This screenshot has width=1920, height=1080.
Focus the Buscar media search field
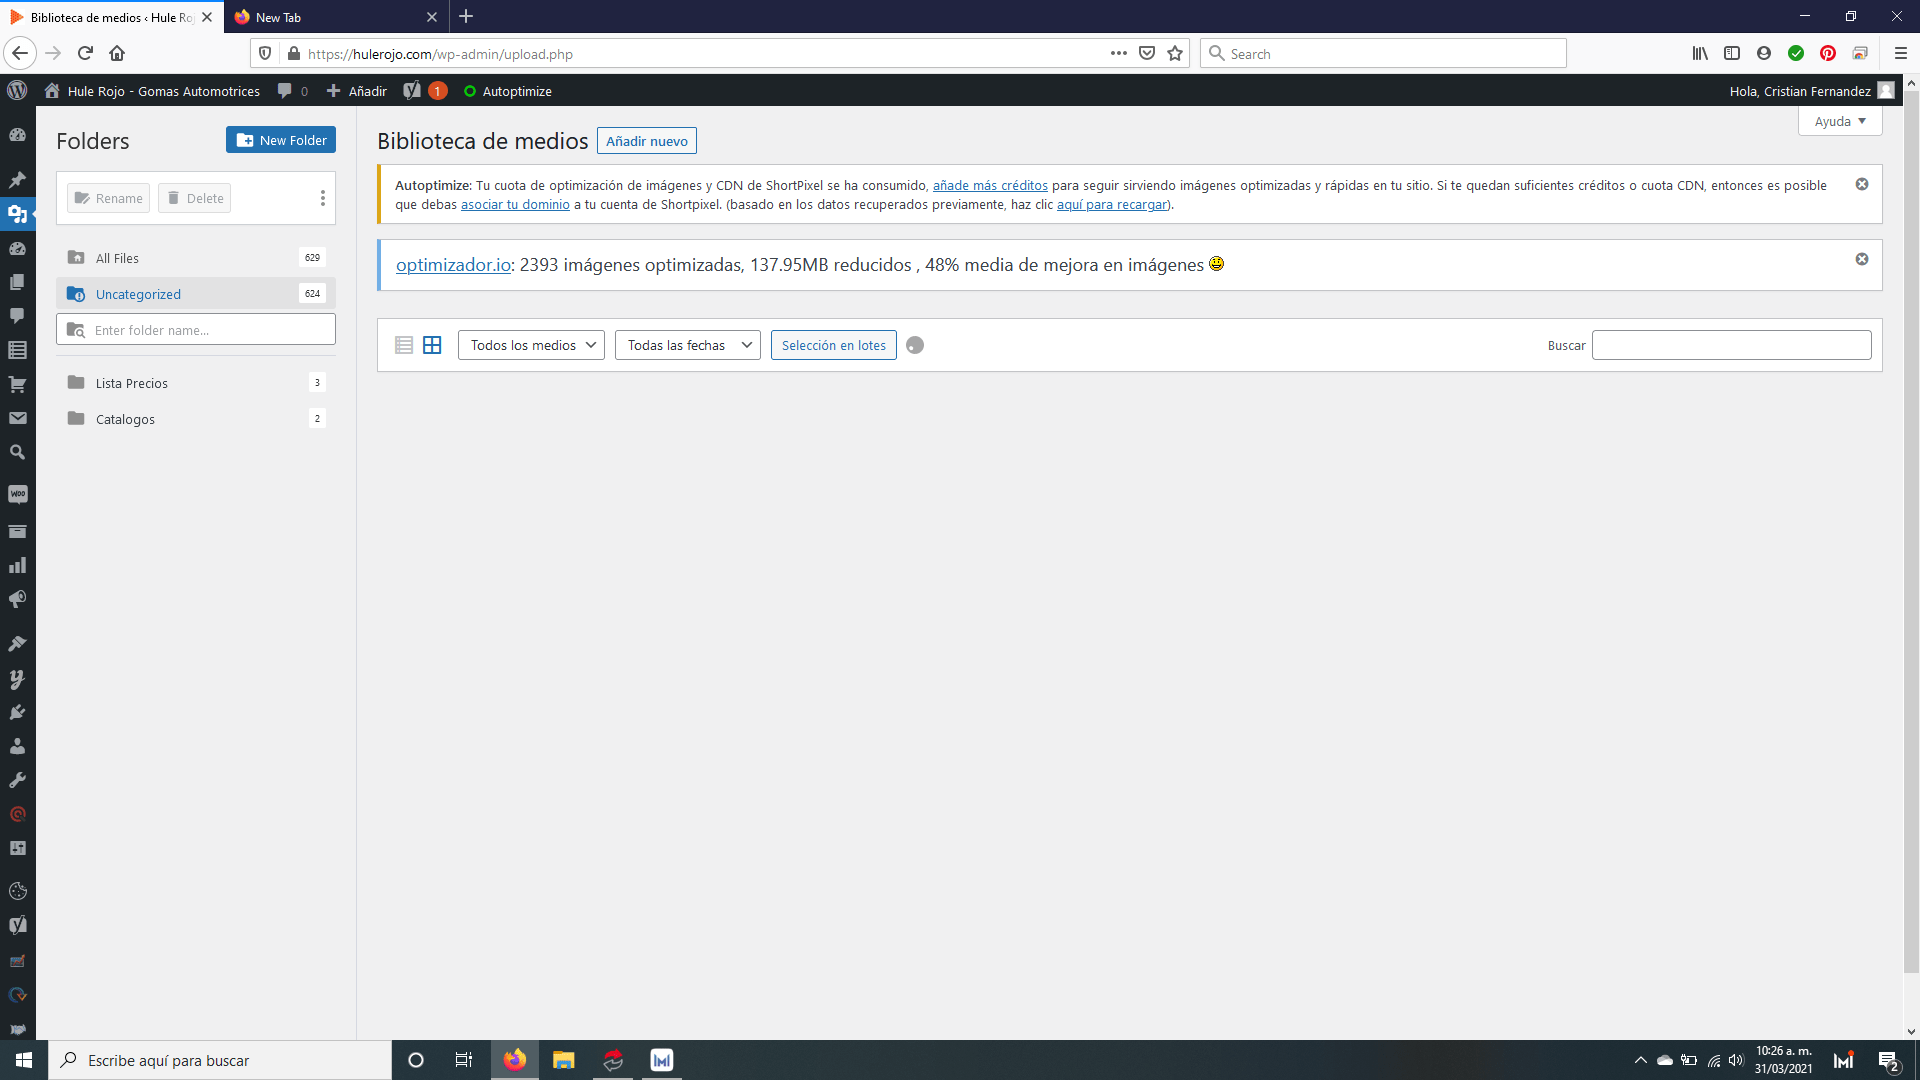(x=1731, y=345)
